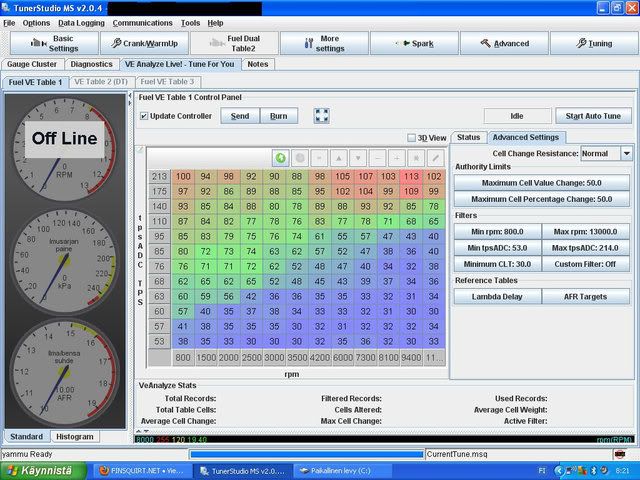The width and height of the screenshot is (640, 480).
Task: Click the minus icon in the table toolbar
Action: (x=378, y=158)
